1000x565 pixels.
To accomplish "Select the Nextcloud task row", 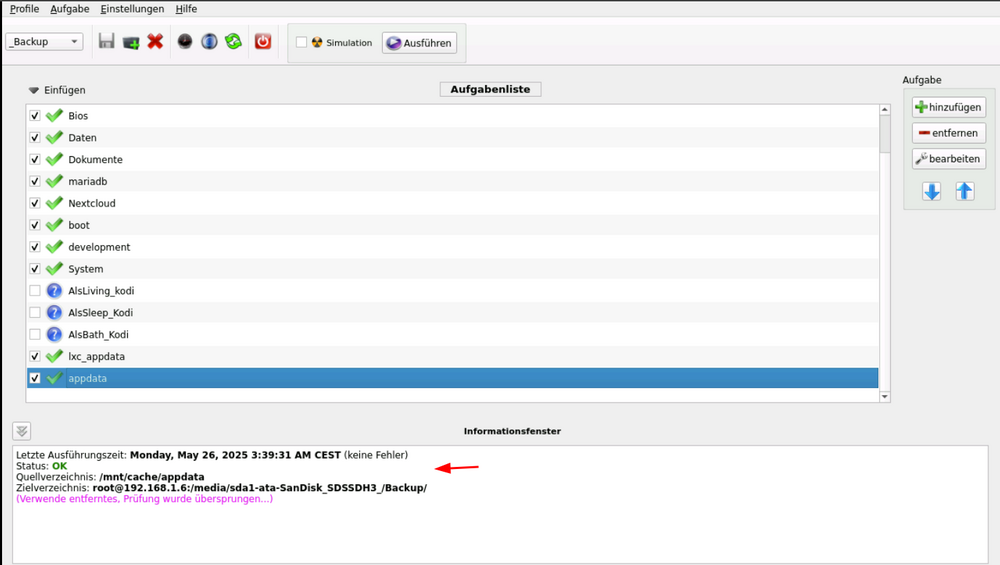I will point(452,203).
